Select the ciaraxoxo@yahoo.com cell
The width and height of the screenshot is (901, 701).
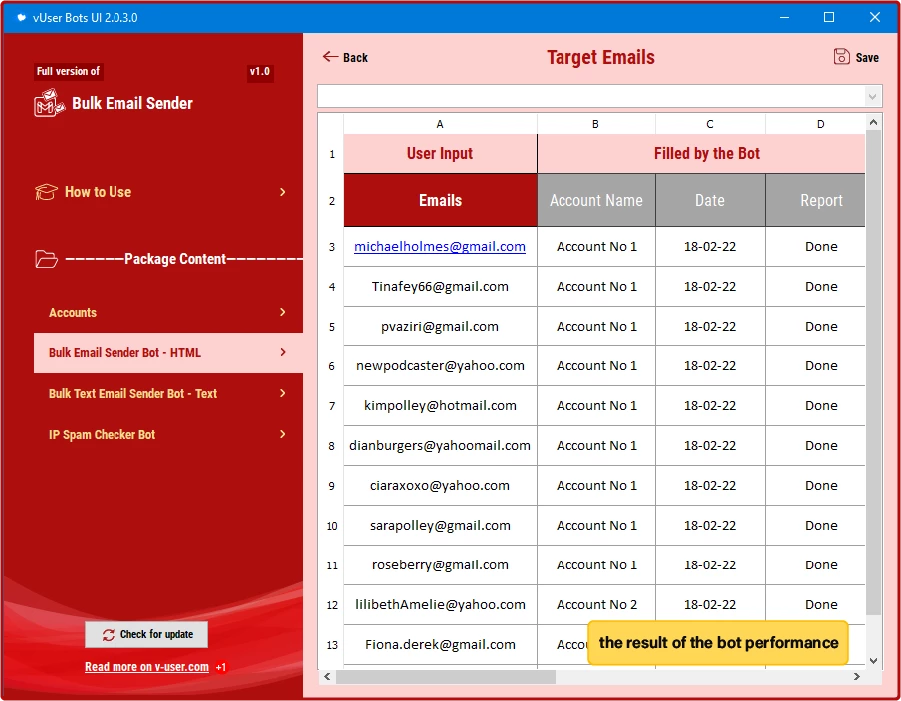coord(440,486)
